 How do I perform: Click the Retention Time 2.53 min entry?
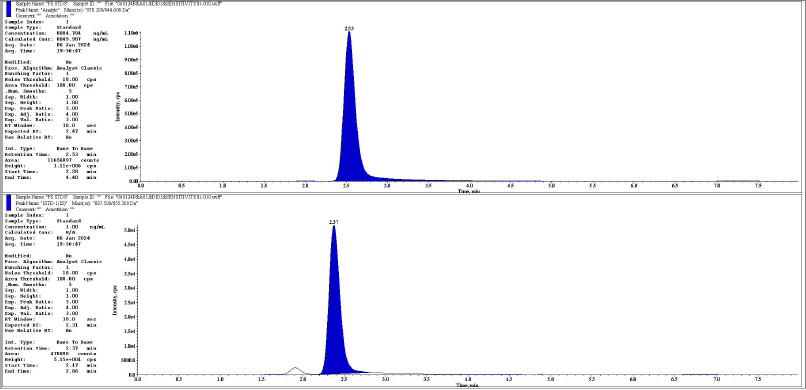point(51,154)
